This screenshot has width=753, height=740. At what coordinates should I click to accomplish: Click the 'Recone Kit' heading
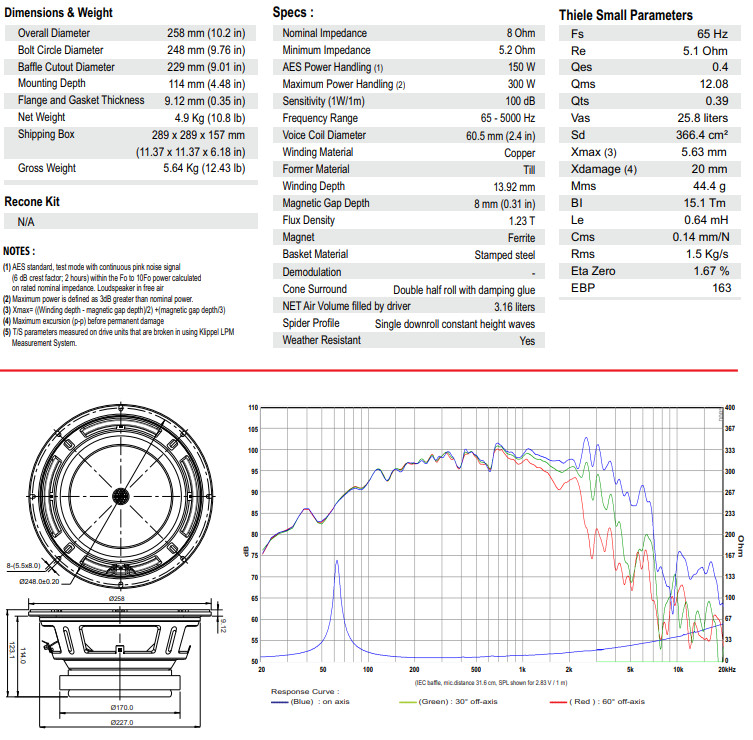point(32,202)
